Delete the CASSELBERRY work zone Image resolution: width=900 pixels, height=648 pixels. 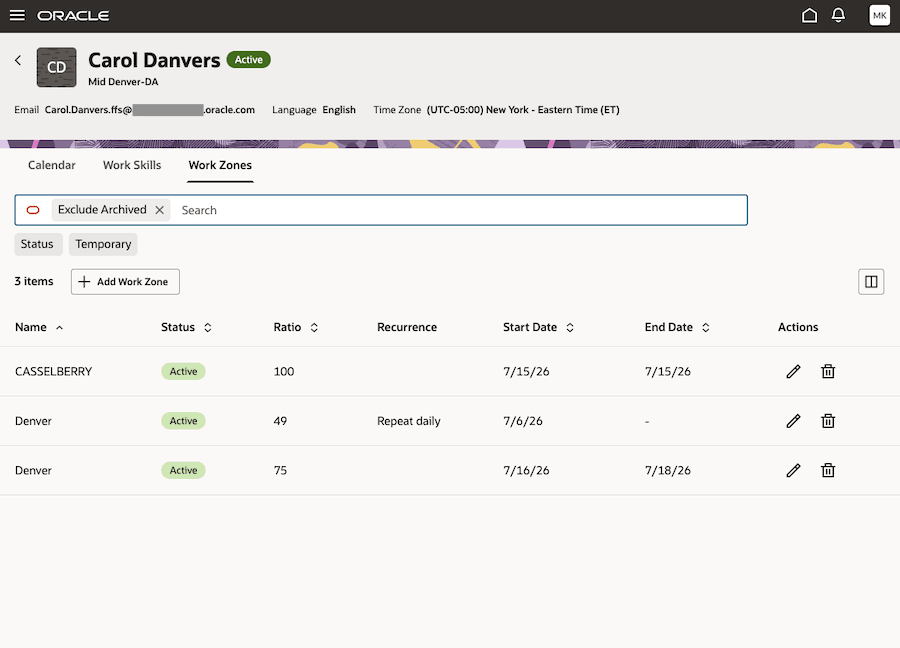(828, 372)
